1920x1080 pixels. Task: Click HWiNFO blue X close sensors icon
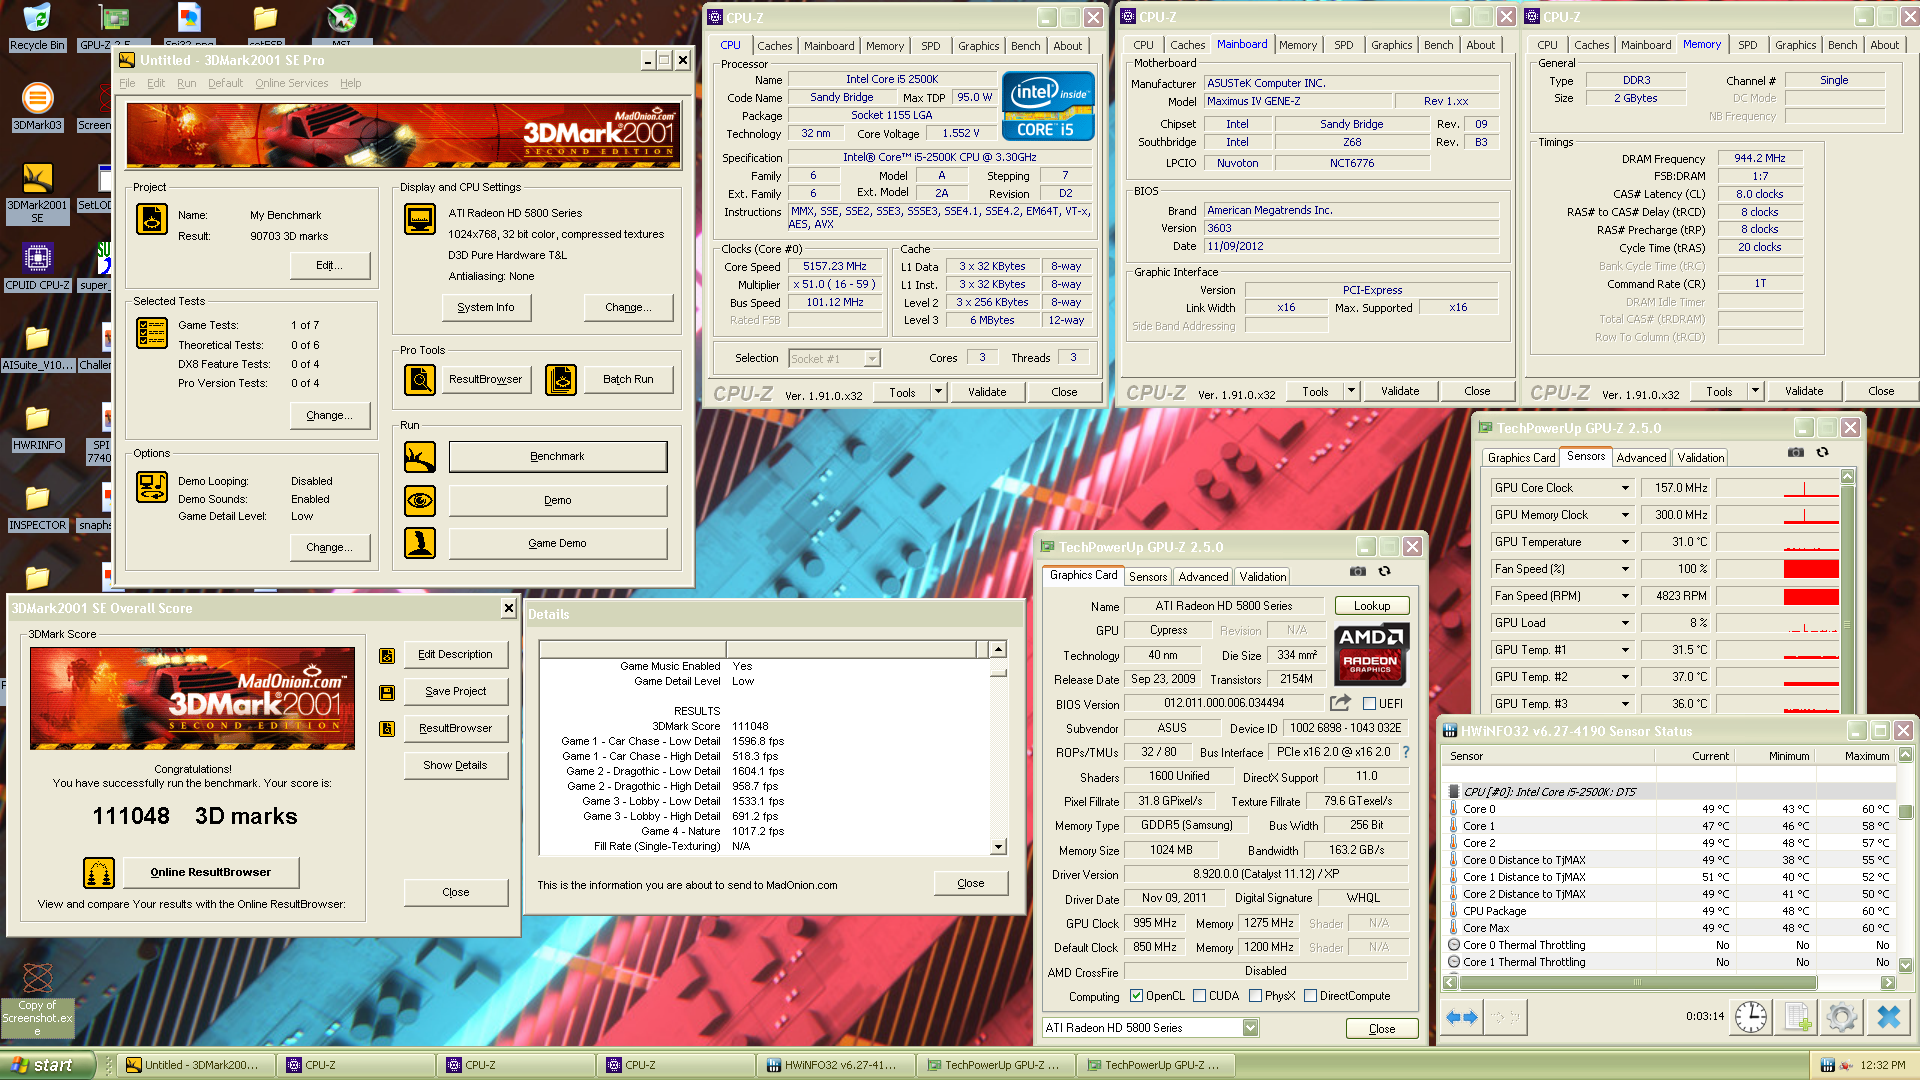1888,1017
